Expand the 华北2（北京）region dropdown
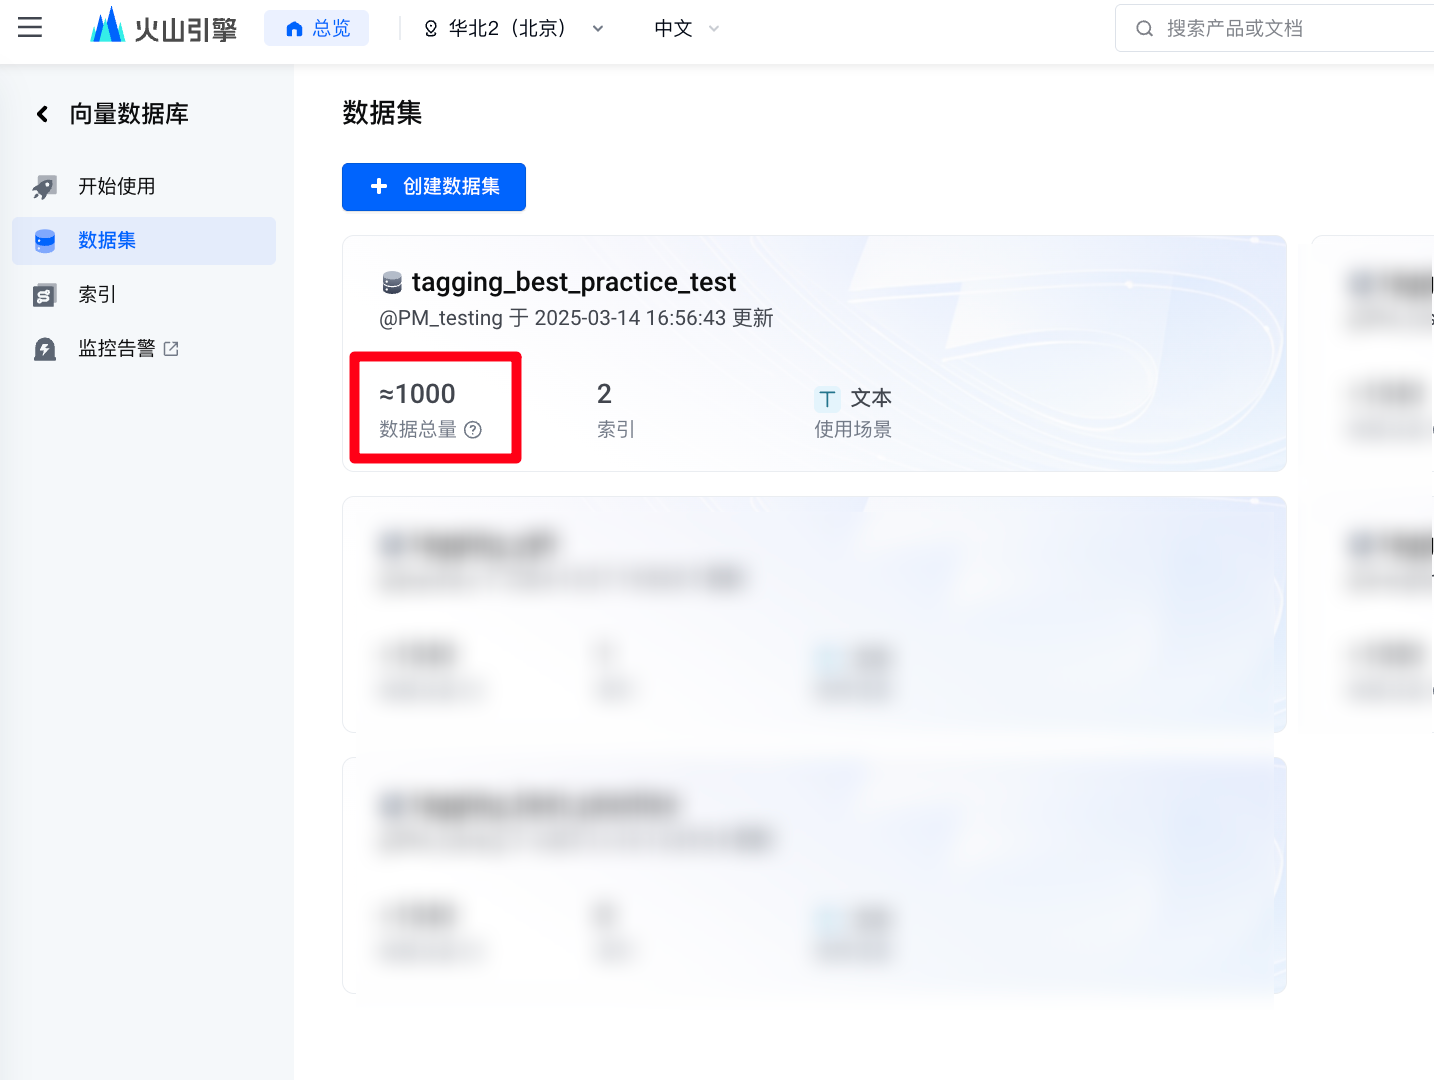 [514, 28]
